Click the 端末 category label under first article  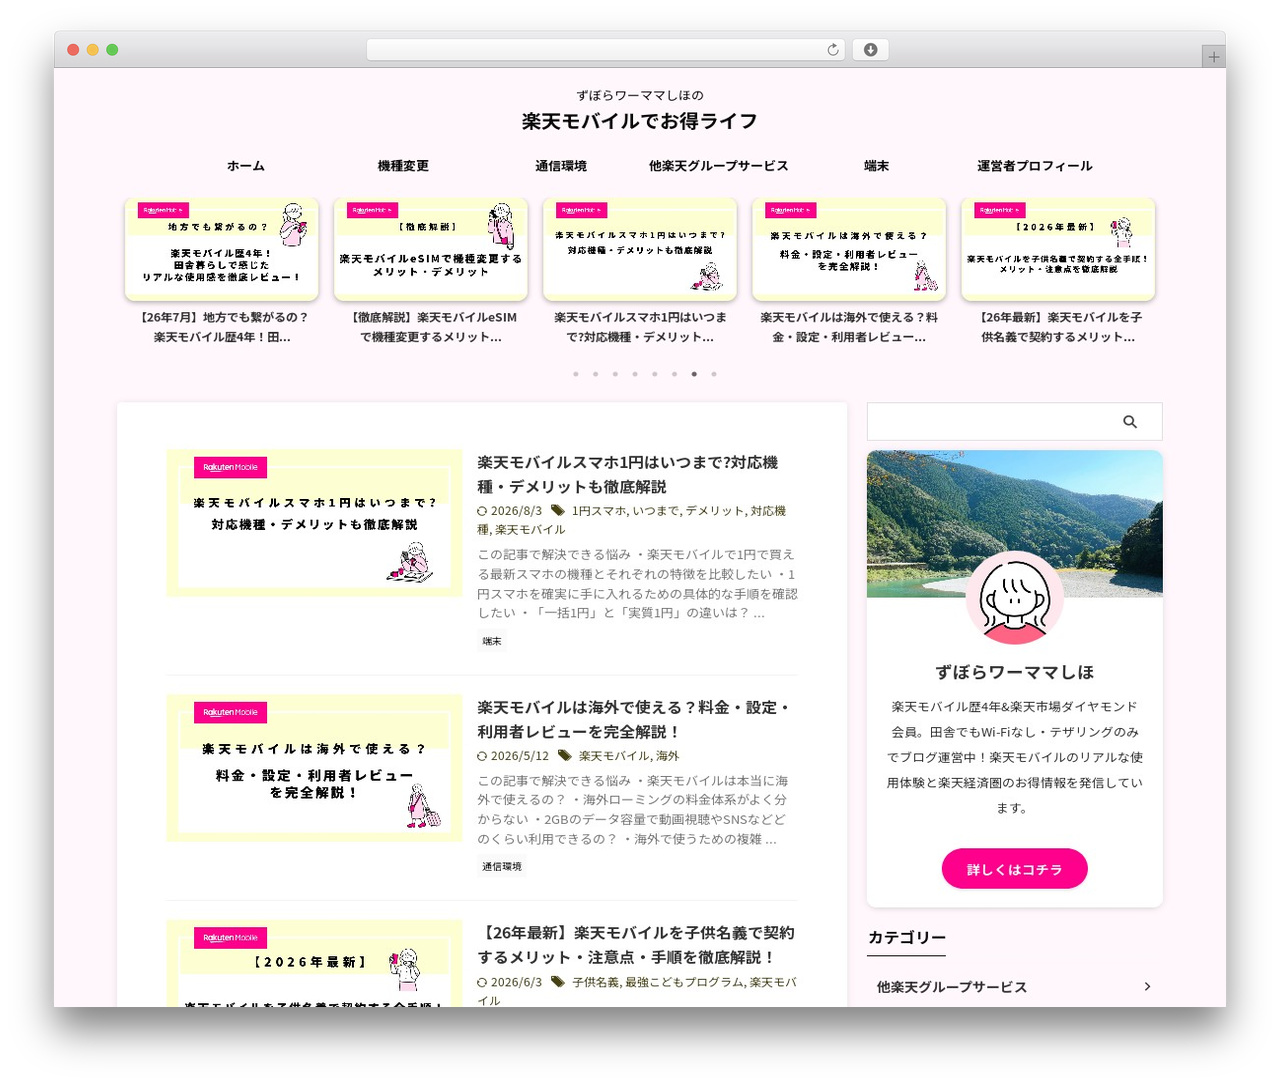(x=492, y=641)
